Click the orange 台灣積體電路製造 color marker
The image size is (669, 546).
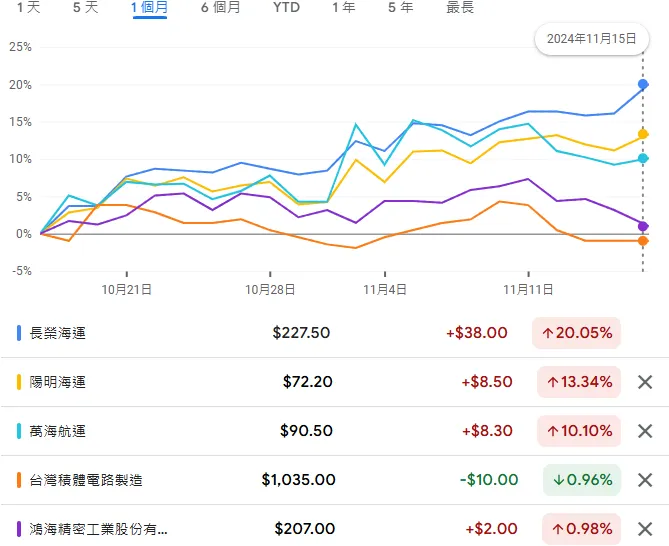click(x=19, y=480)
